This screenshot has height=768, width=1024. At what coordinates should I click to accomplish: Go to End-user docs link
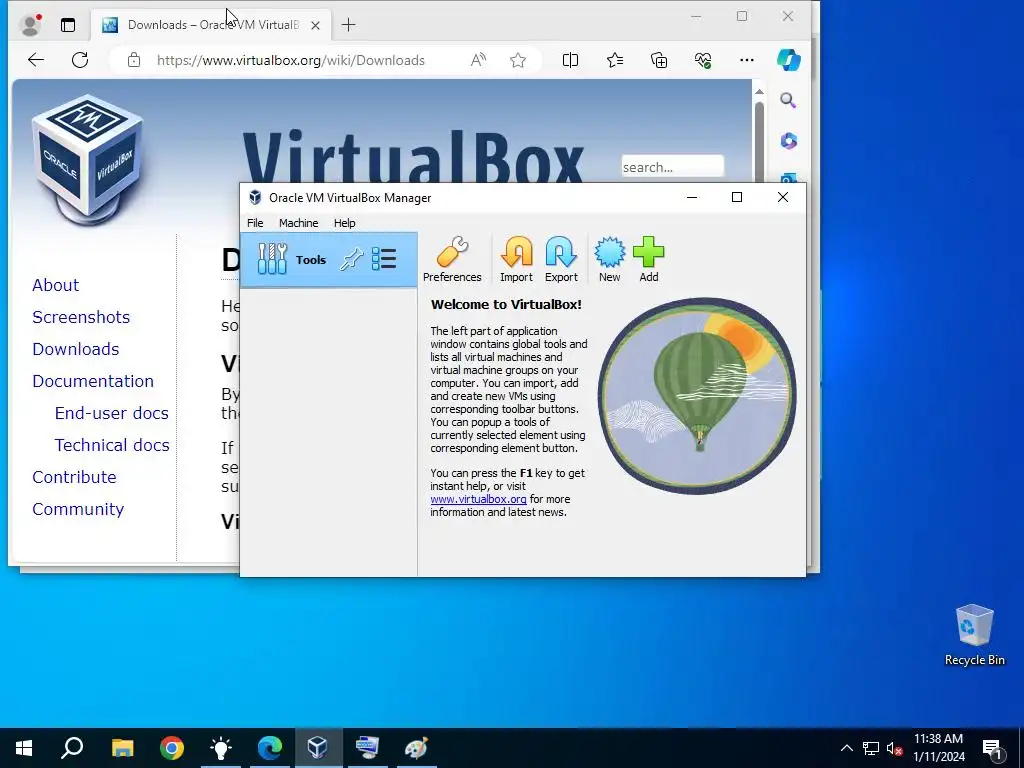[x=112, y=413]
